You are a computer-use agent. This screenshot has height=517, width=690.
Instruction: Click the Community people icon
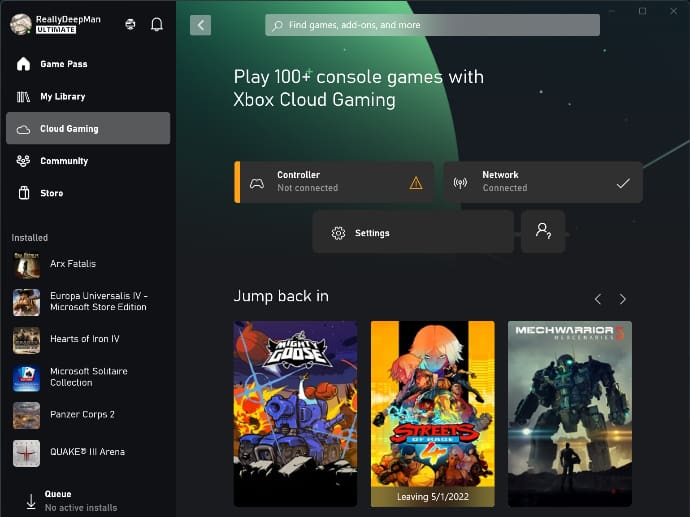23,161
